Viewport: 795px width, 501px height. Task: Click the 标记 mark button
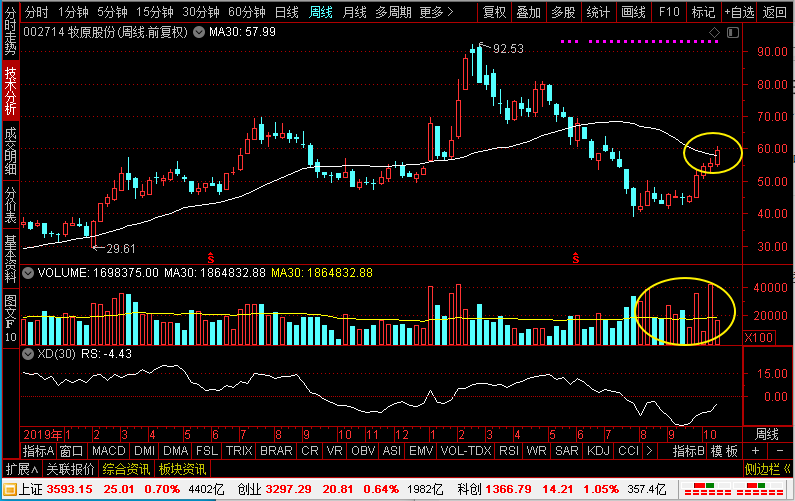[703, 12]
